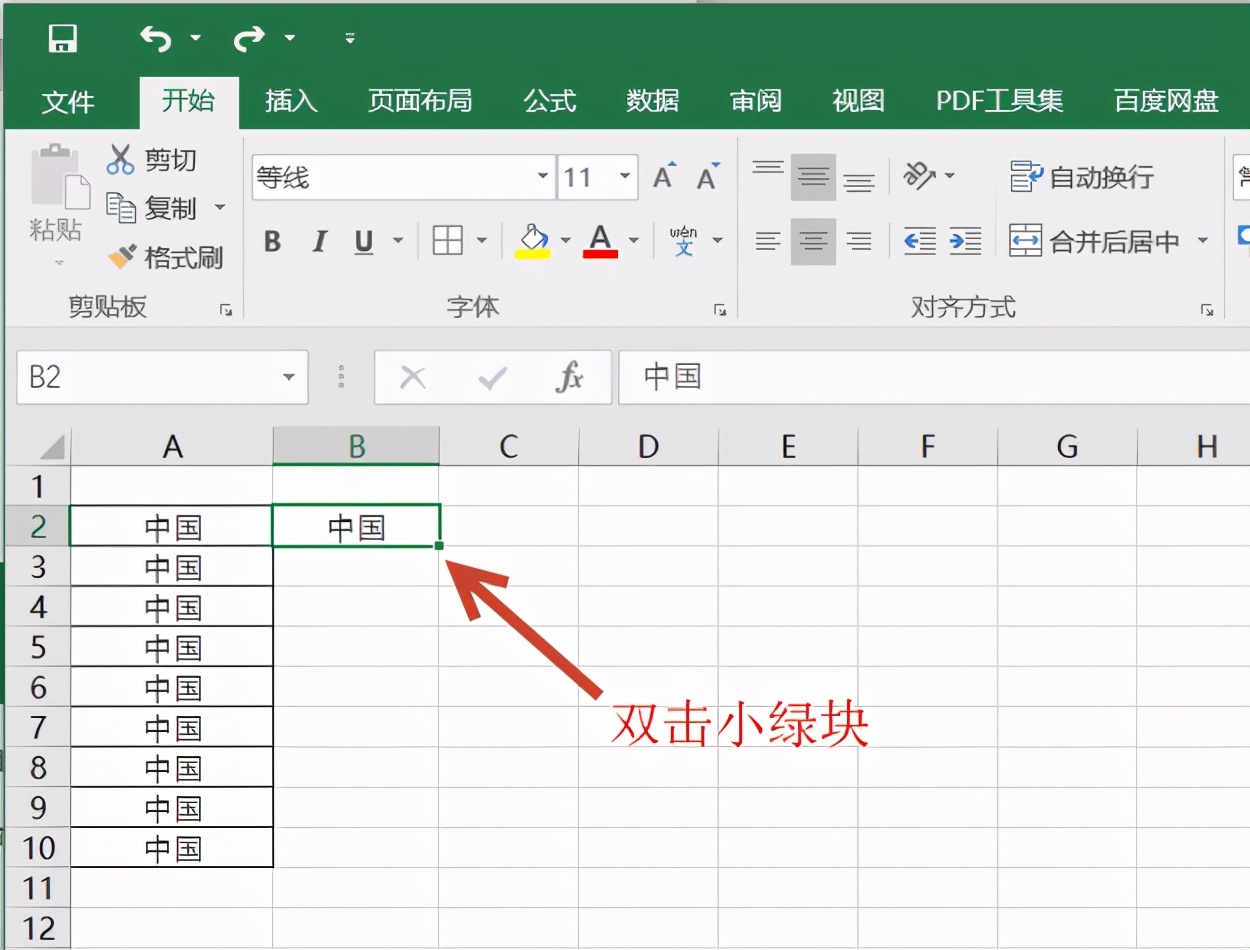The image size is (1250, 950).
Task: Click the 粘贴 paste clipboard icon
Action: coord(58,177)
